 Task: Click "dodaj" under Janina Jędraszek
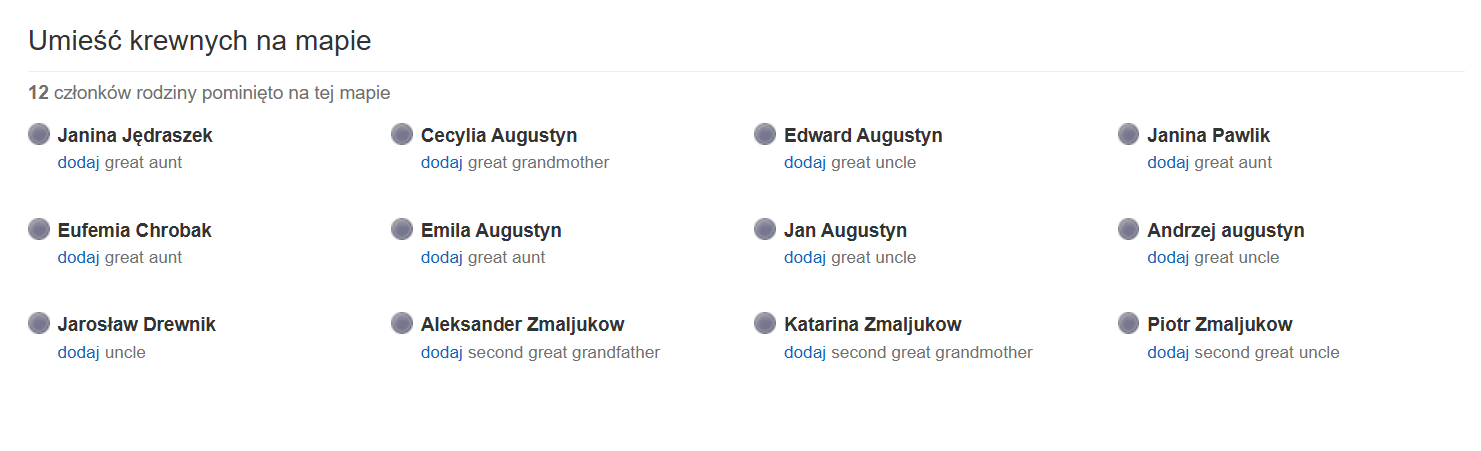tap(78, 162)
